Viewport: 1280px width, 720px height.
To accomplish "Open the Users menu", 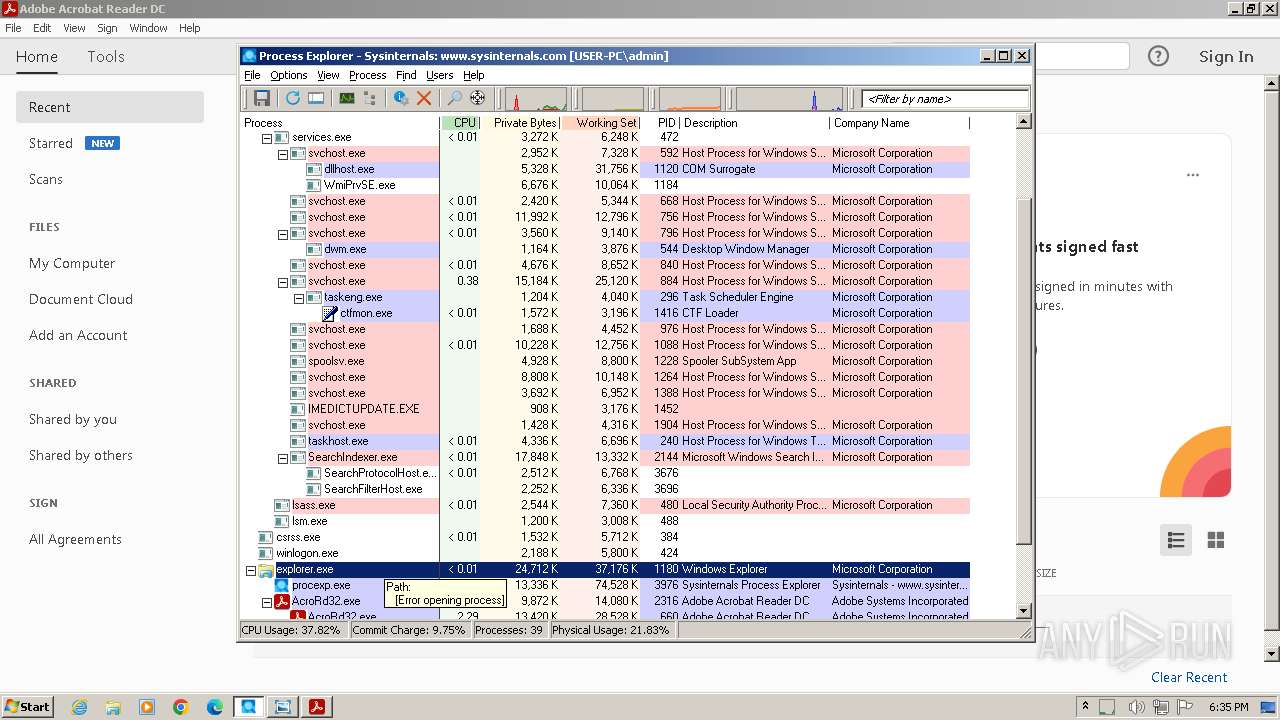I will point(440,75).
